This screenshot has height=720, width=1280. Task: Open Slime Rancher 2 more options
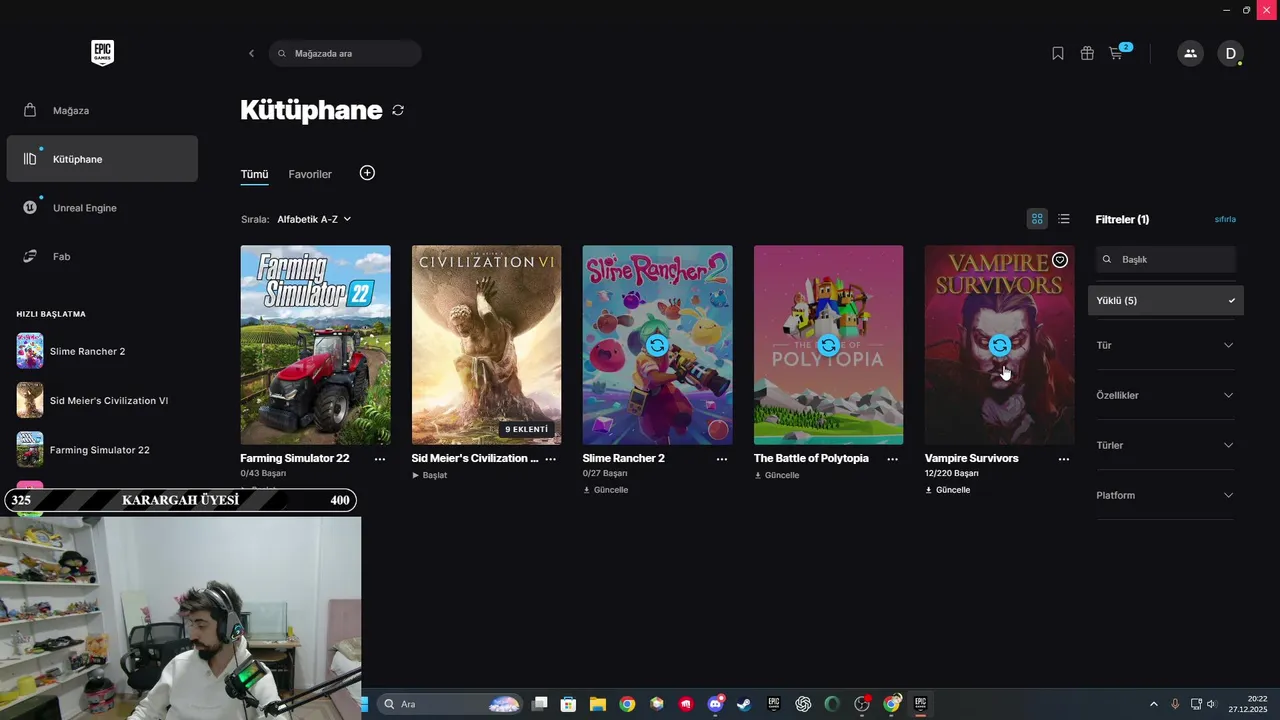(x=722, y=459)
